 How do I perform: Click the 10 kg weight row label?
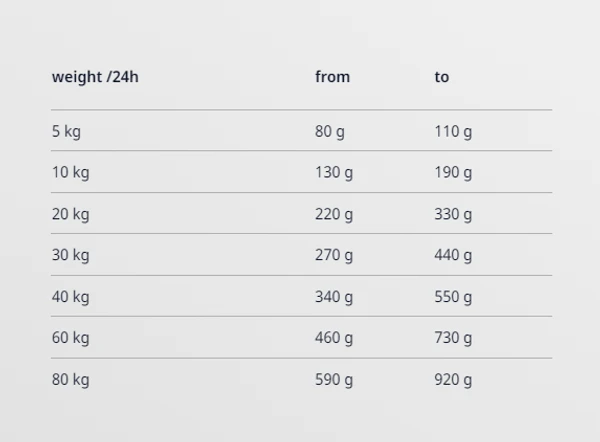(70, 172)
